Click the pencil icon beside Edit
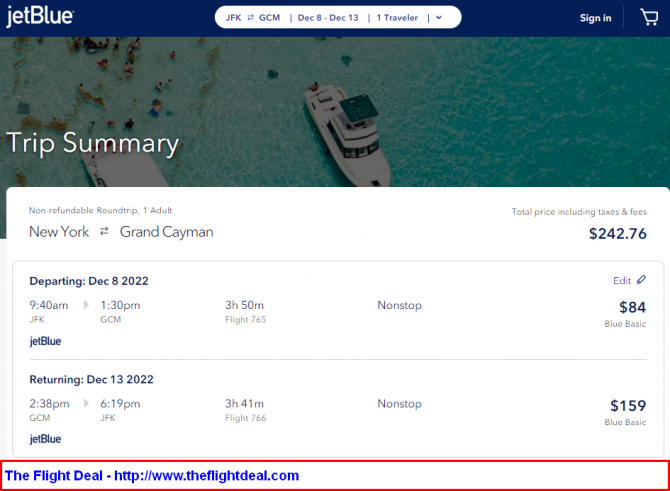This screenshot has width=670, height=491. pyautogui.click(x=641, y=280)
